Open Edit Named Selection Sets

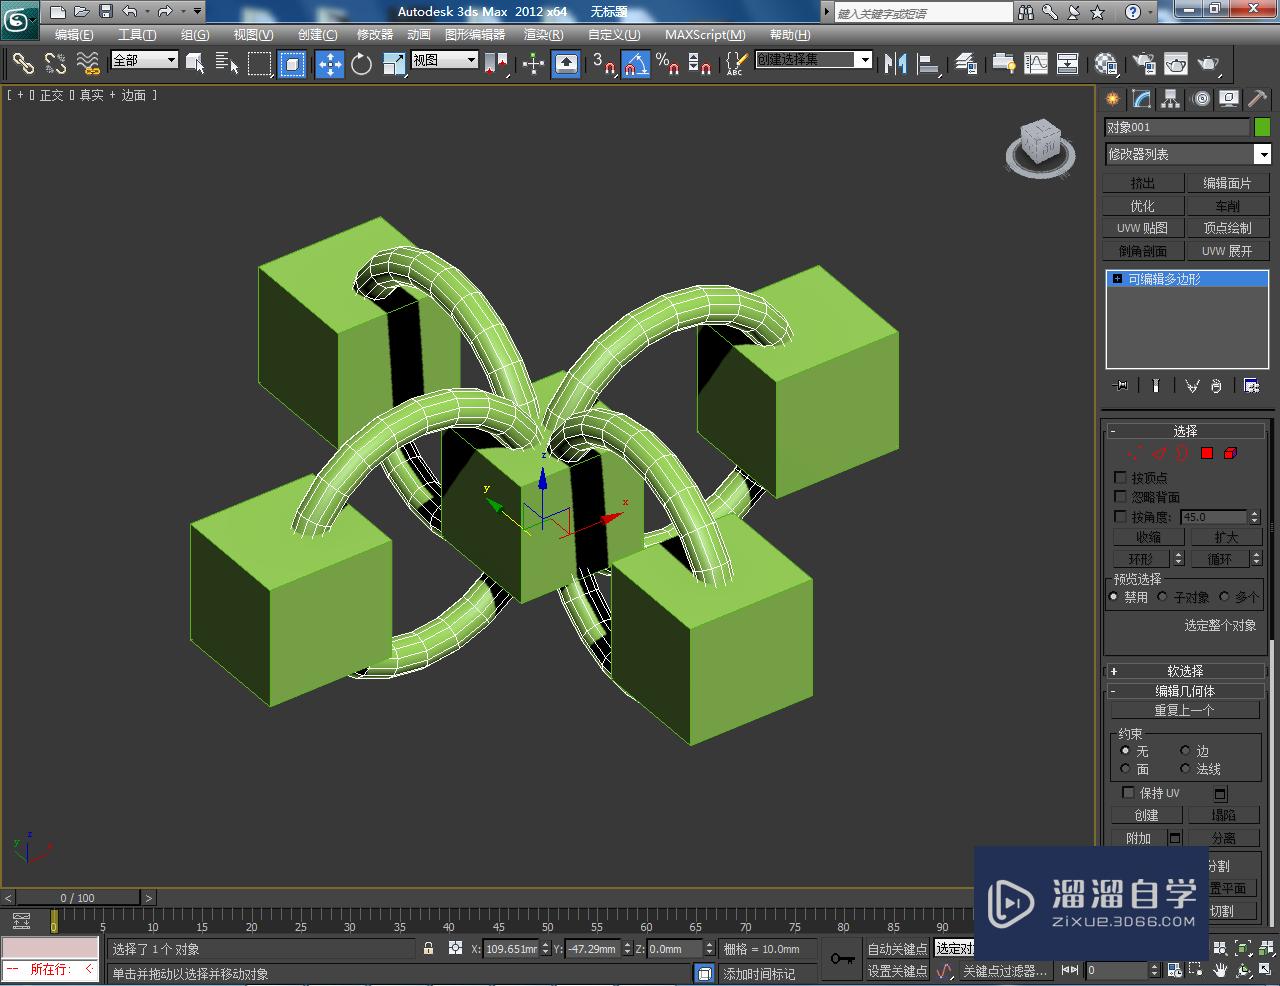coord(735,63)
